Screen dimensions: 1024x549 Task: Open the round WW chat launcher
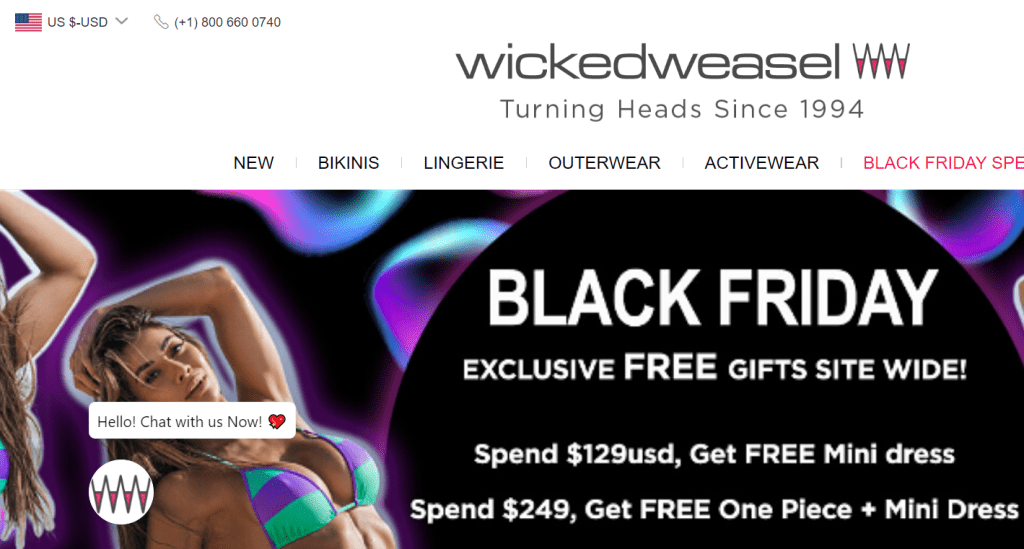[121, 492]
